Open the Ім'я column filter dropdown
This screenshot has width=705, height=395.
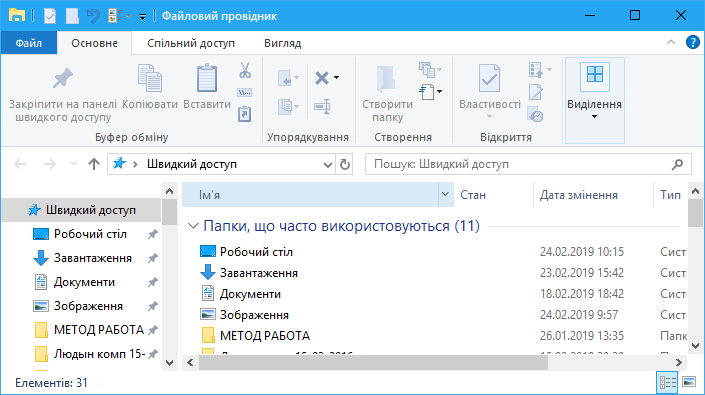tap(445, 195)
